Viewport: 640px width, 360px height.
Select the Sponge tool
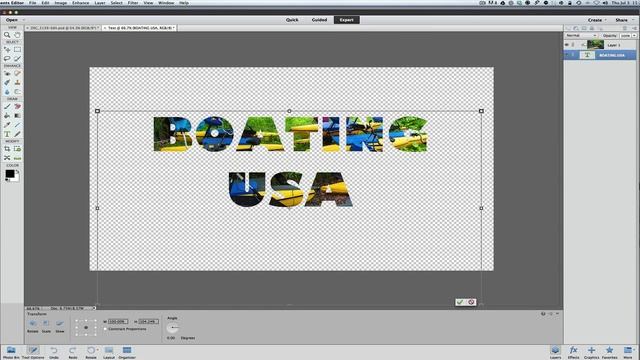click(17, 92)
